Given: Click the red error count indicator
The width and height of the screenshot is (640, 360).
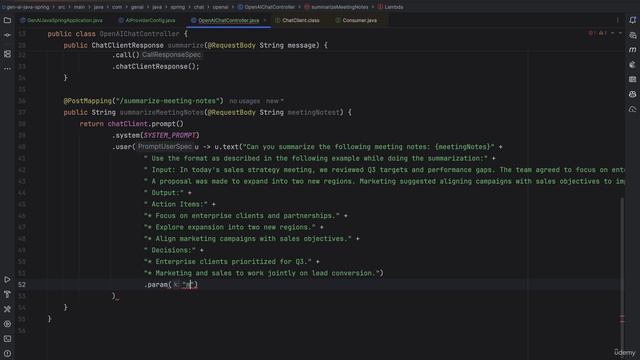Looking at the screenshot, I should [x=591, y=33].
